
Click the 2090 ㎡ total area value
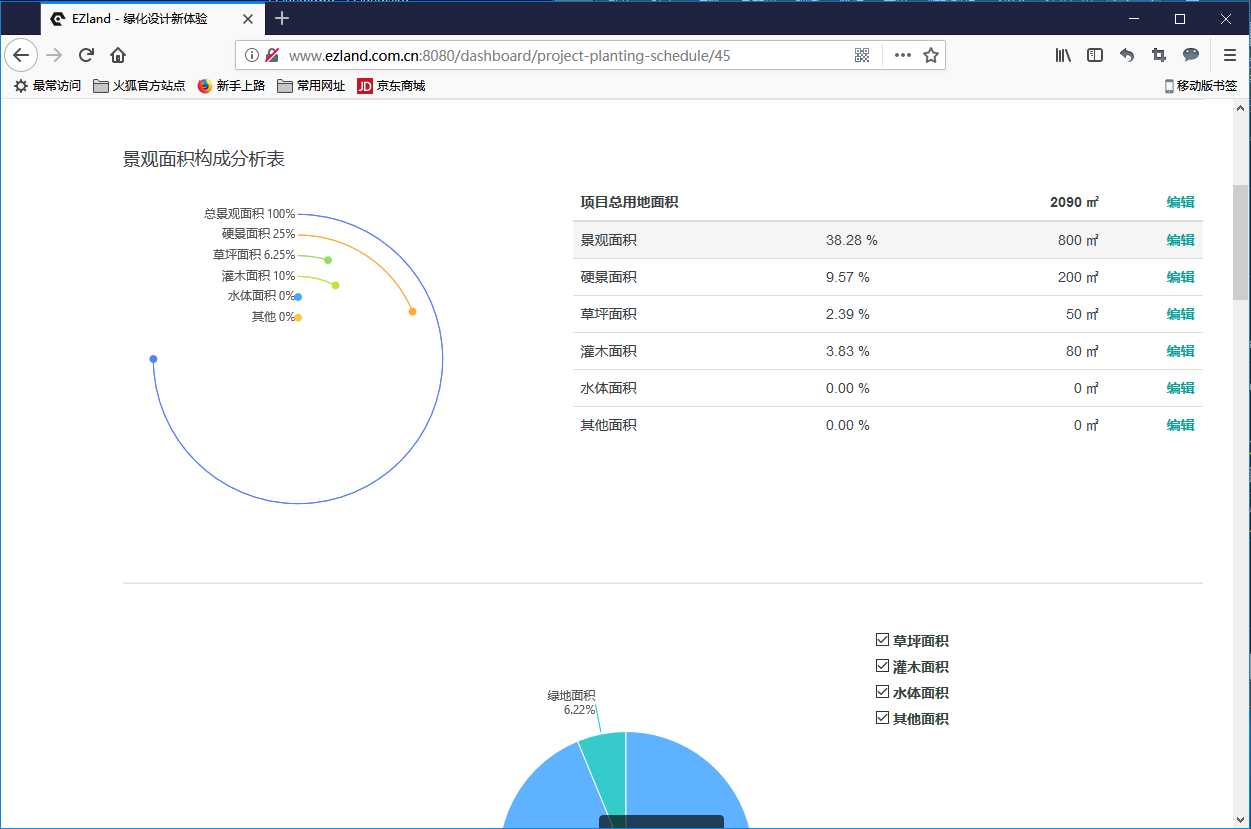[1074, 202]
